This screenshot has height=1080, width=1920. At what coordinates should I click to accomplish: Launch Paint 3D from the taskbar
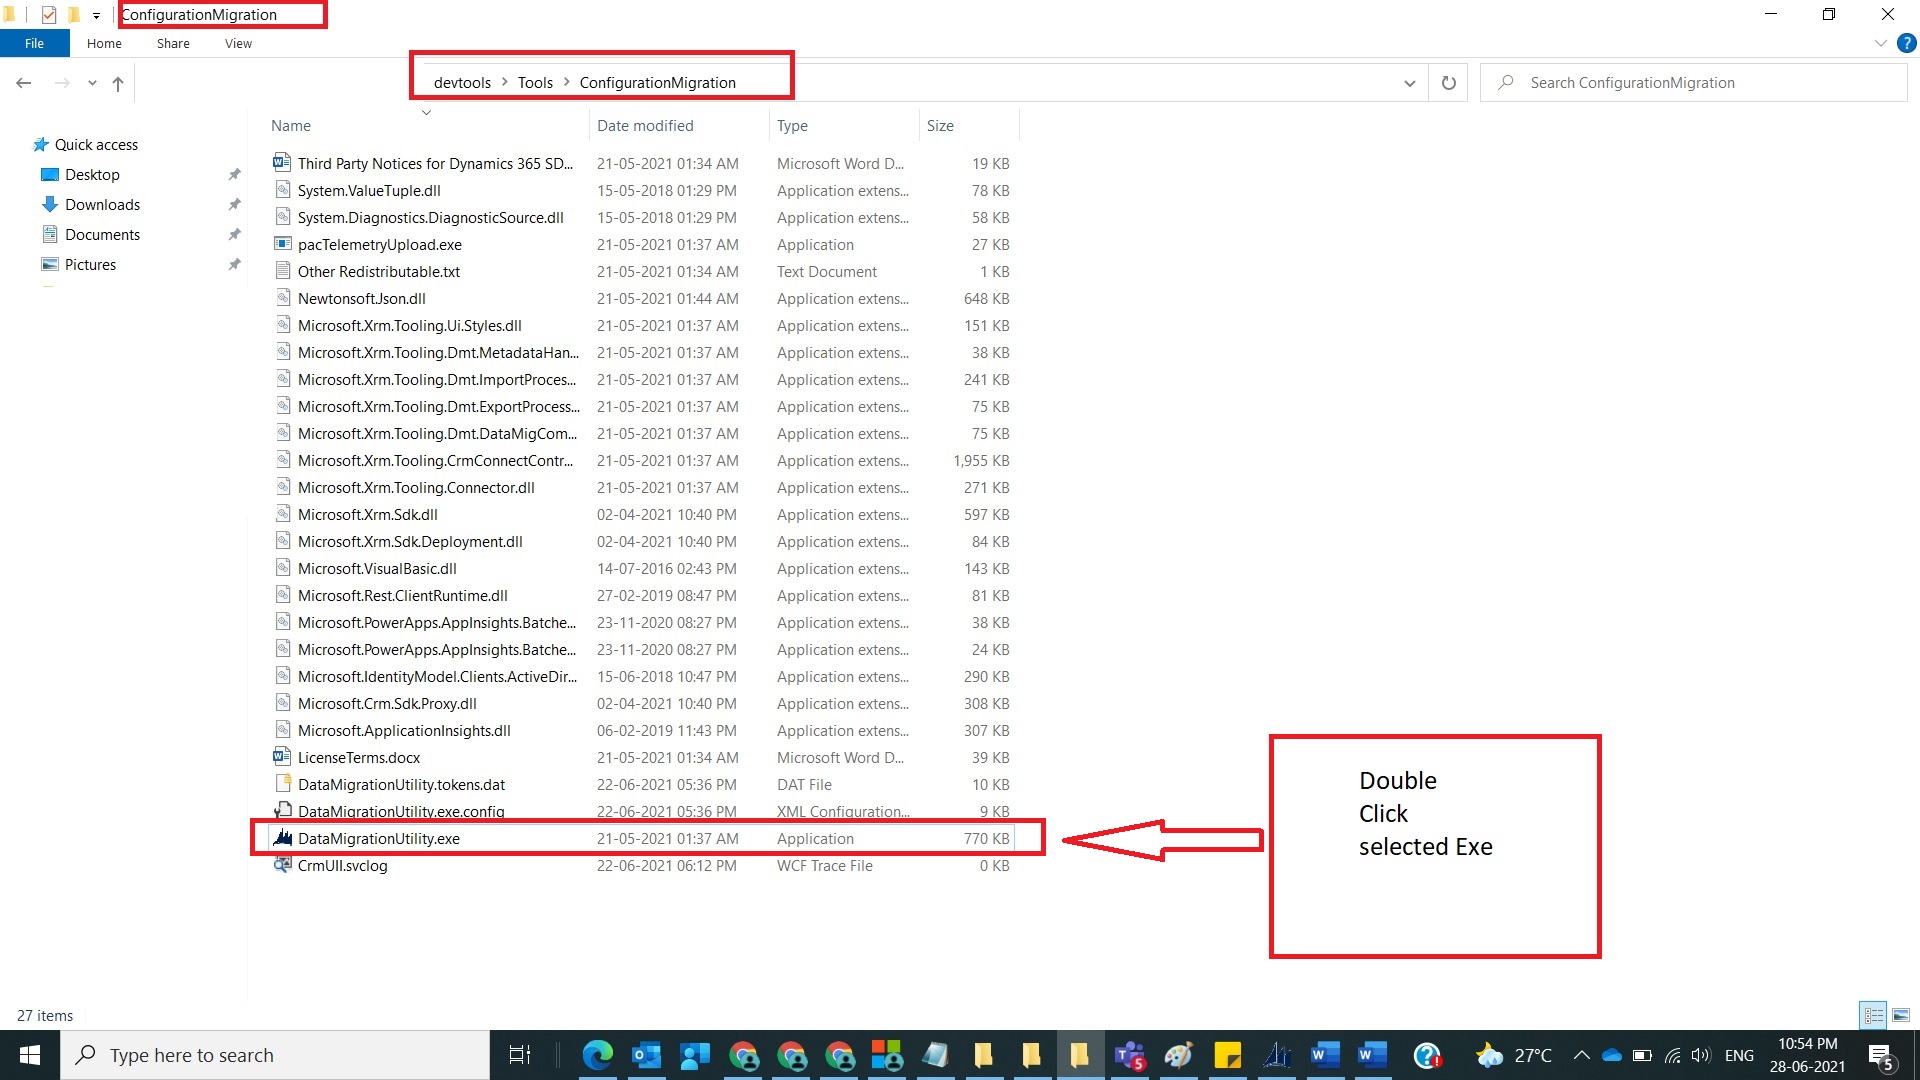click(1178, 1055)
